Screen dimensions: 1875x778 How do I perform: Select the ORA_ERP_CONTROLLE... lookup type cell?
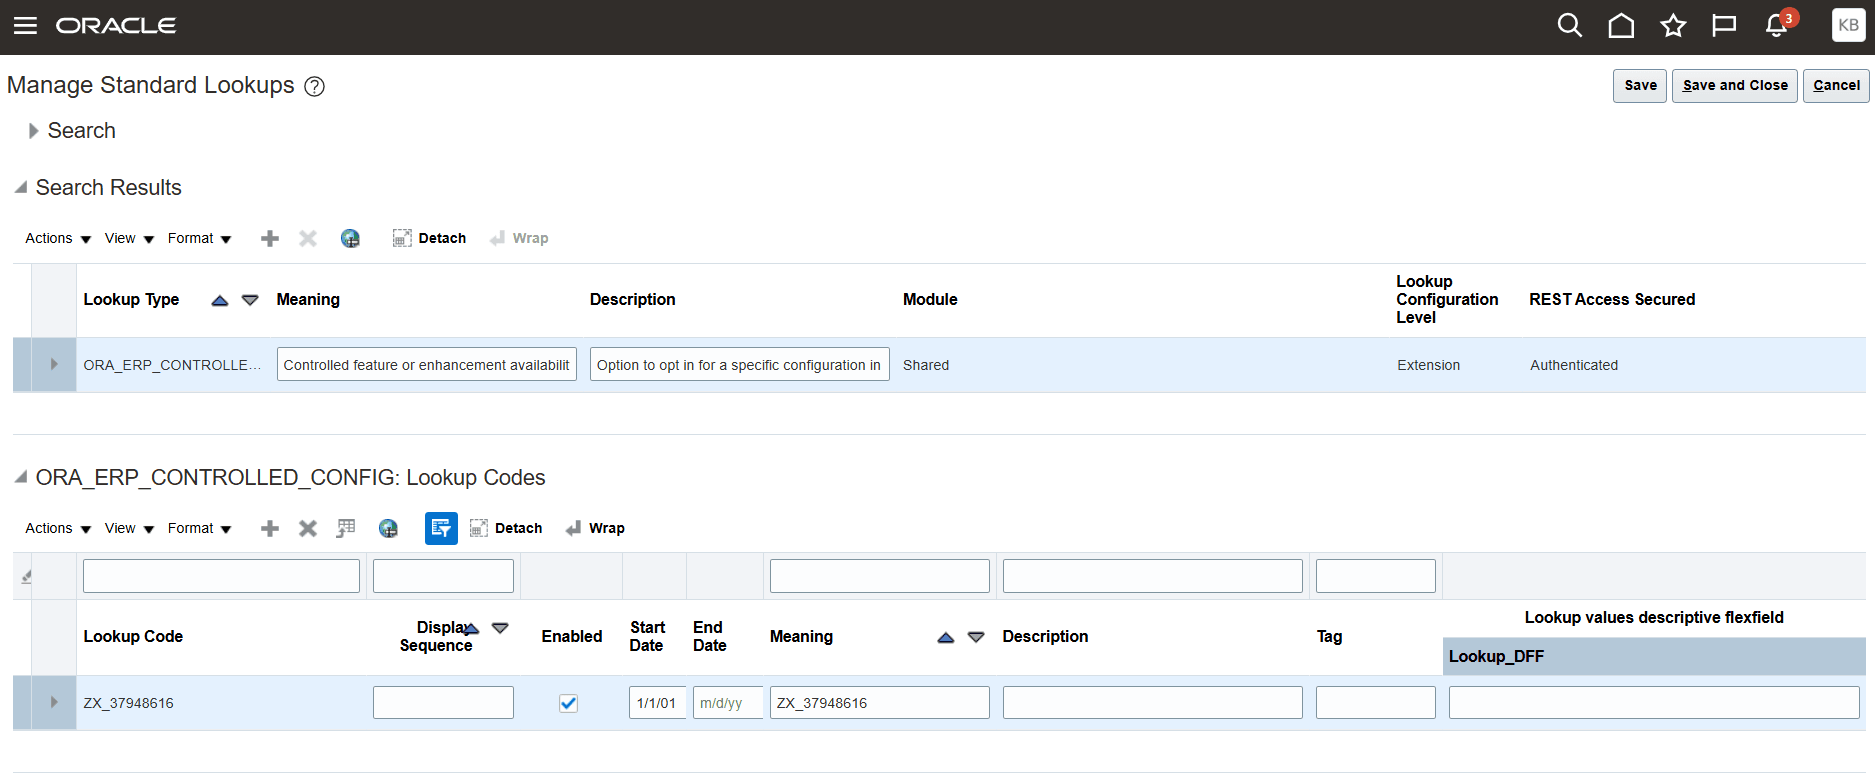(172, 365)
